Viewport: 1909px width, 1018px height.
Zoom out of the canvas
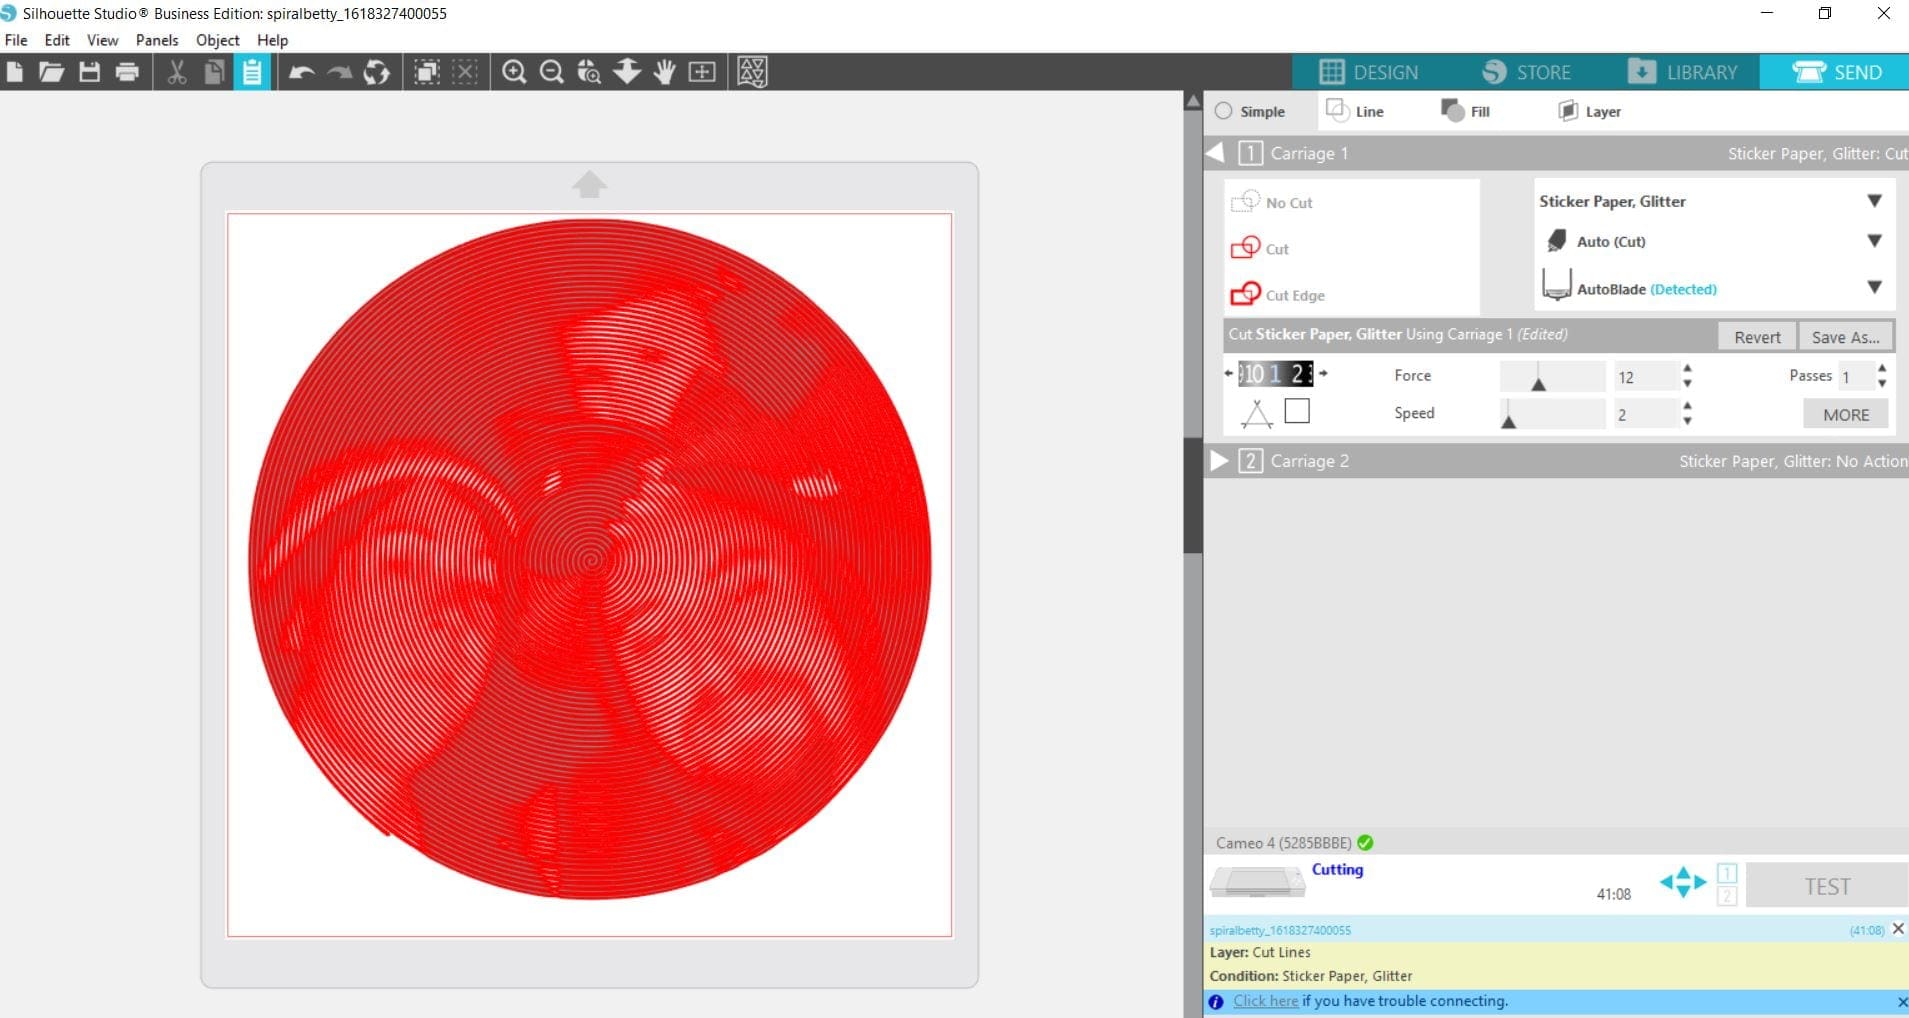coord(551,72)
